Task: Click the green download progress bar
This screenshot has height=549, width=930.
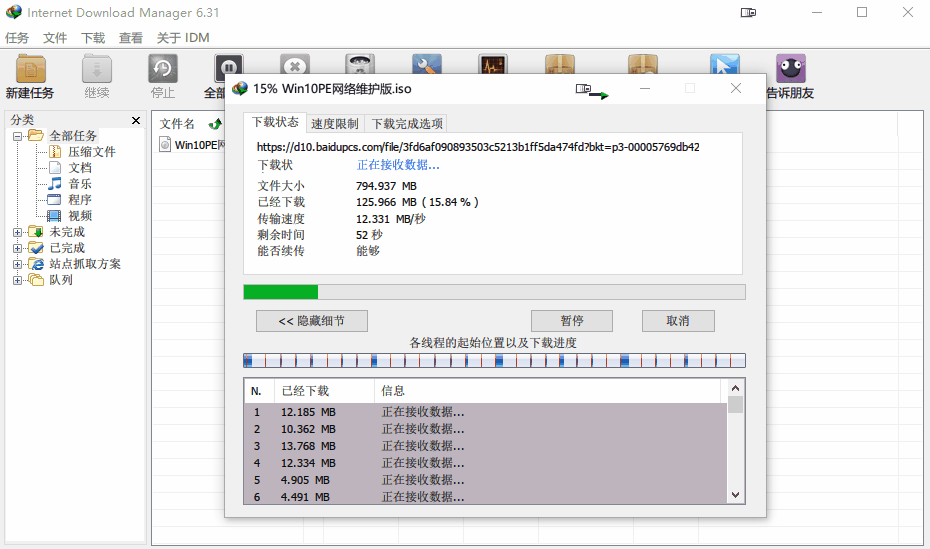Action: [494, 292]
